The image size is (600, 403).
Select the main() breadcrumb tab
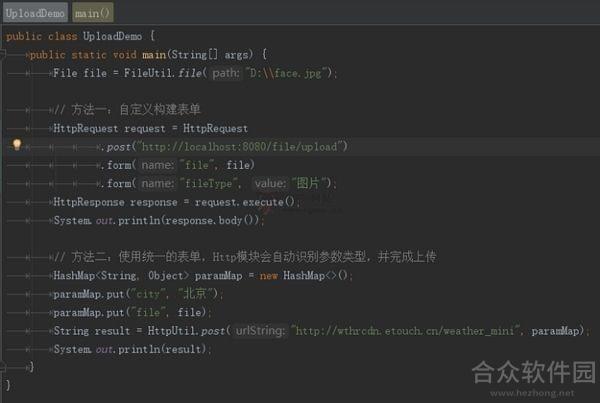click(x=93, y=13)
